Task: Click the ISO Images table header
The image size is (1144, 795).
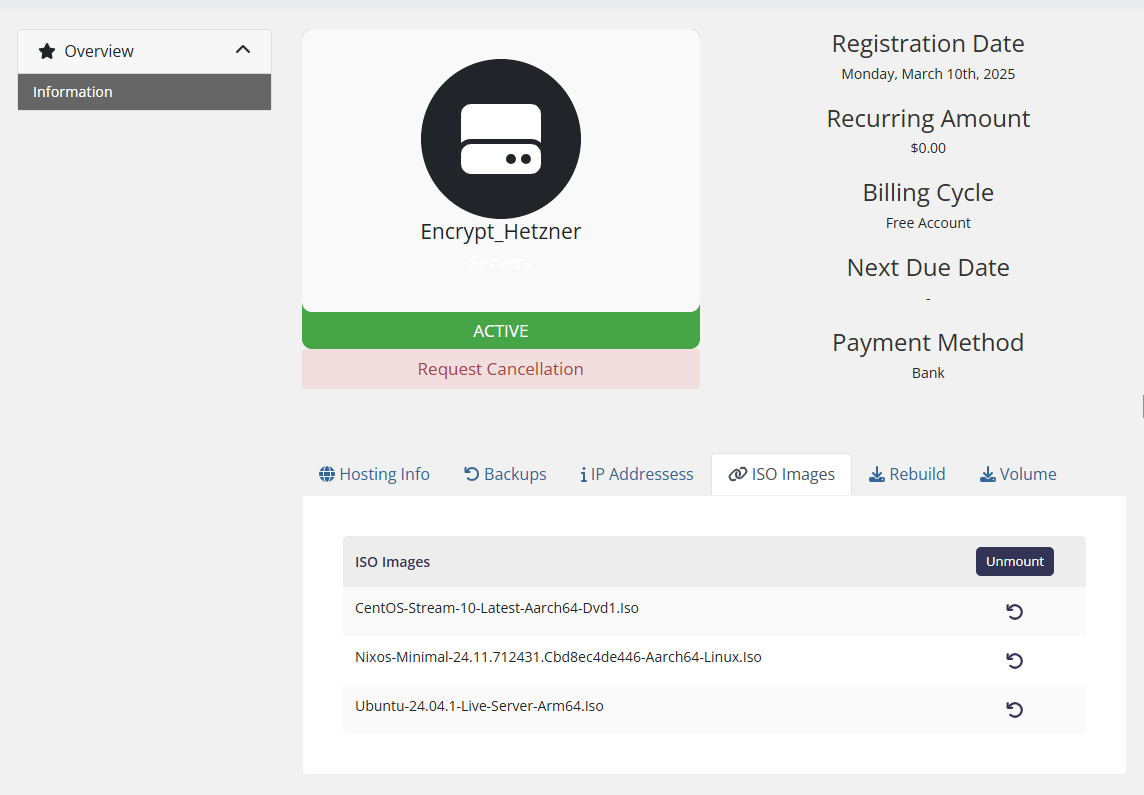Action: point(393,562)
